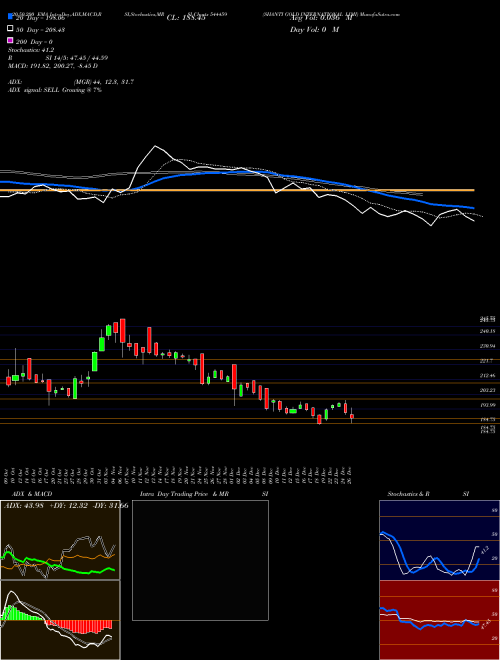
Task: Click the 'Stochastics: 41.2' readout
Action: point(29,50)
